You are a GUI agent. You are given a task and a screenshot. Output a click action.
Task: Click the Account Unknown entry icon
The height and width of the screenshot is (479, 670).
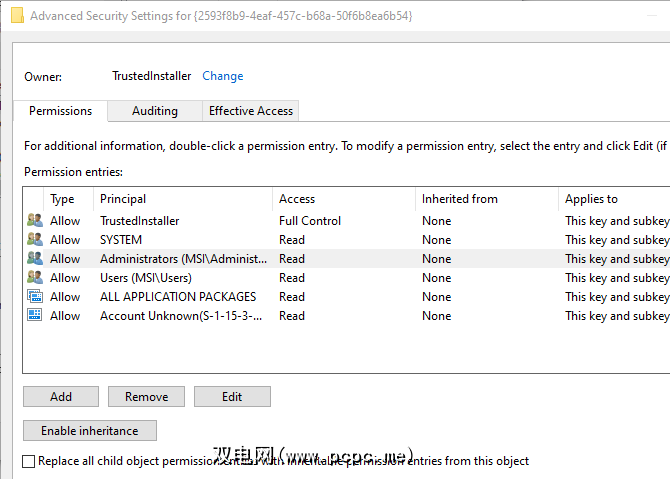[x=35, y=316]
